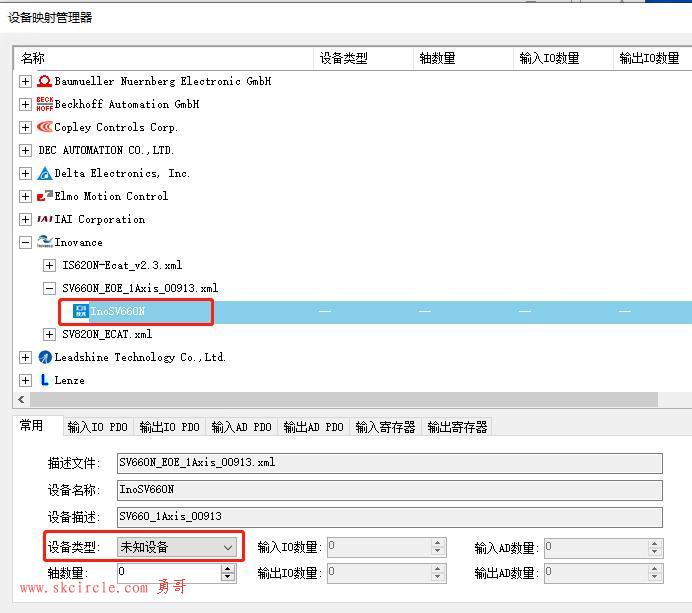
Task: Select the Copley Controls Corp. row
Action: [x=116, y=128]
